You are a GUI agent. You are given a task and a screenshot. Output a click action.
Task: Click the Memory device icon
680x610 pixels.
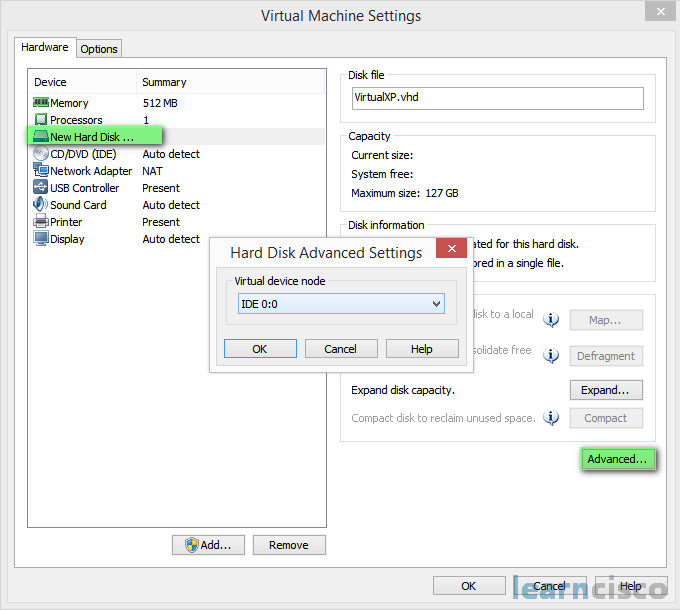[x=41, y=102]
